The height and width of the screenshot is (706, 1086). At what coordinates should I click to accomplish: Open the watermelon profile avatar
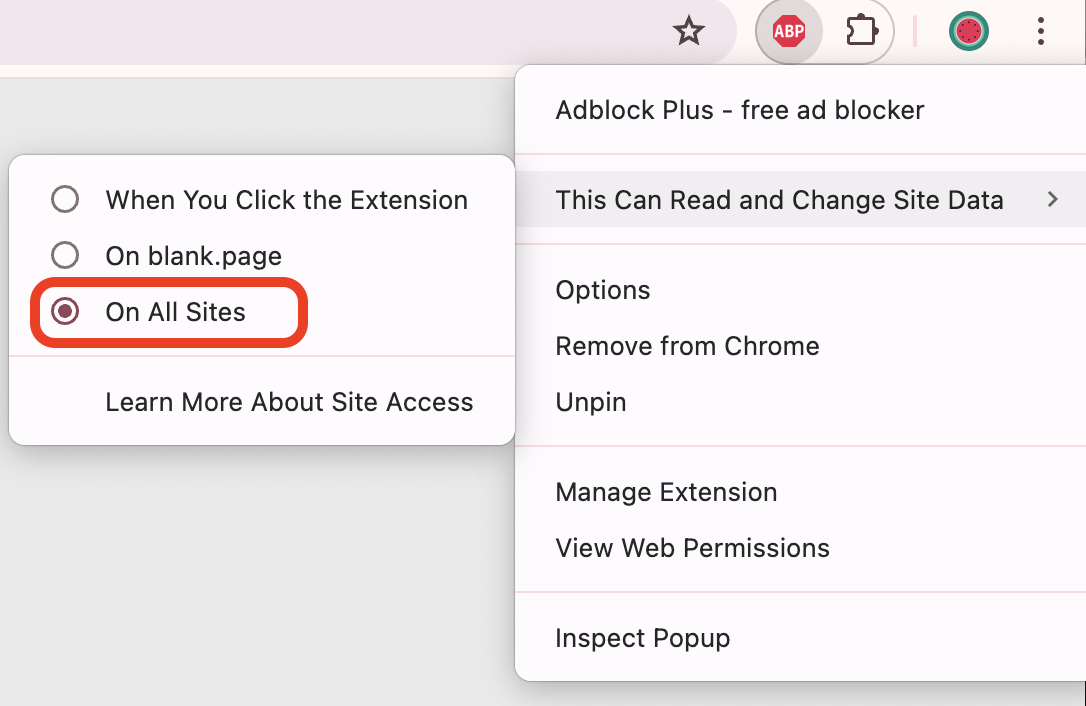coord(968,31)
